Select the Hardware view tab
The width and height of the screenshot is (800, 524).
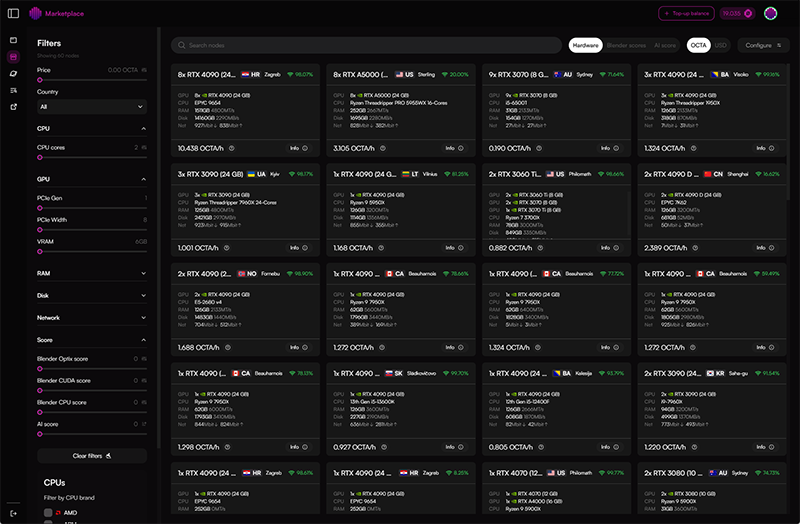585,45
